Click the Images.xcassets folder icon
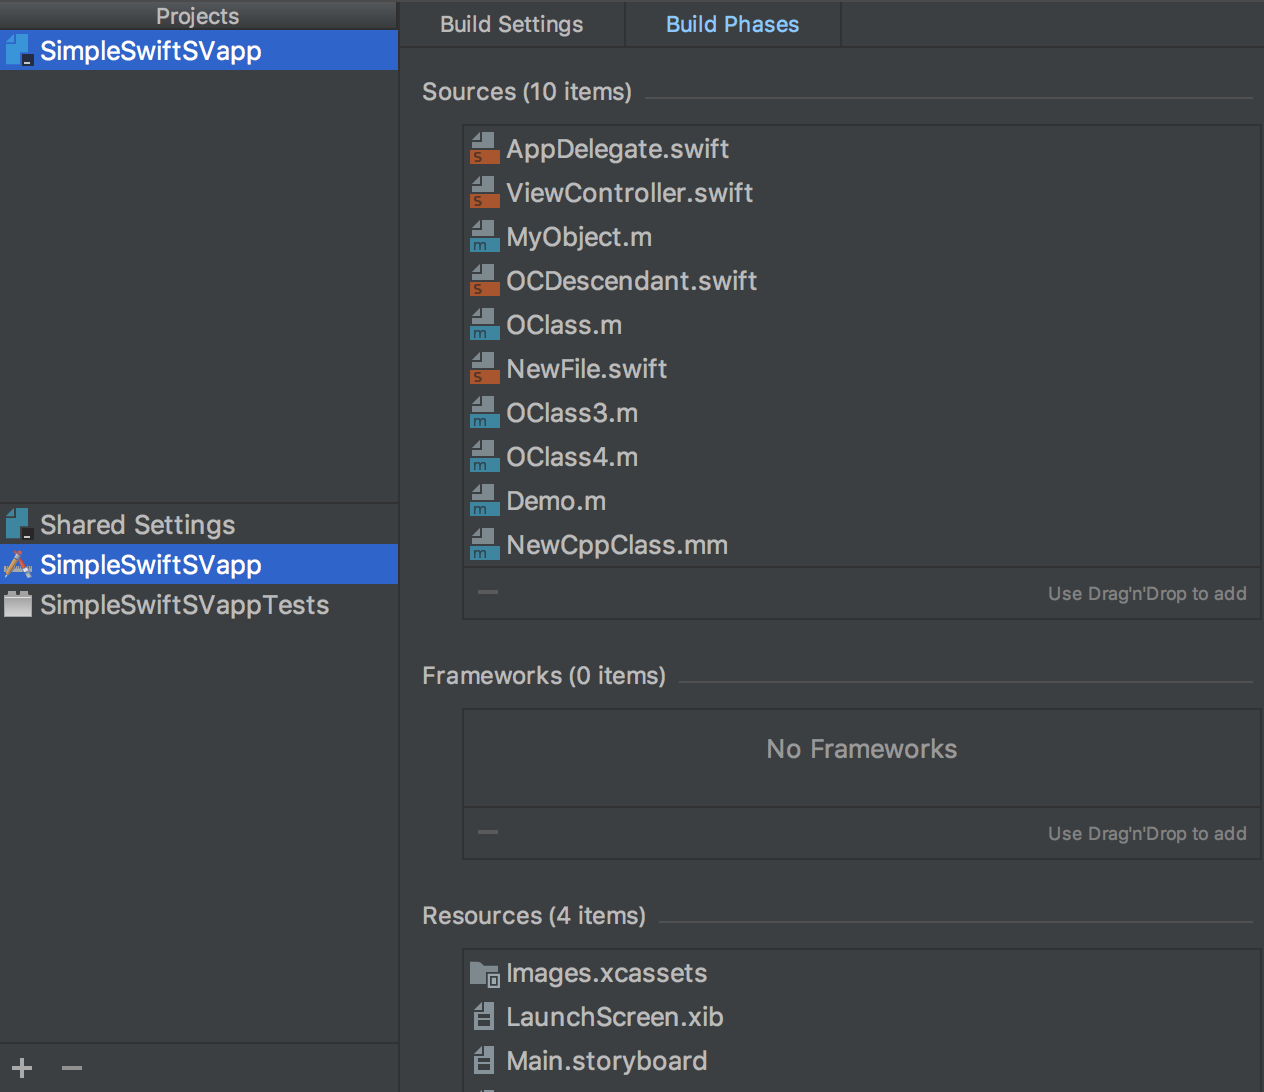 (x=484, y=973)
